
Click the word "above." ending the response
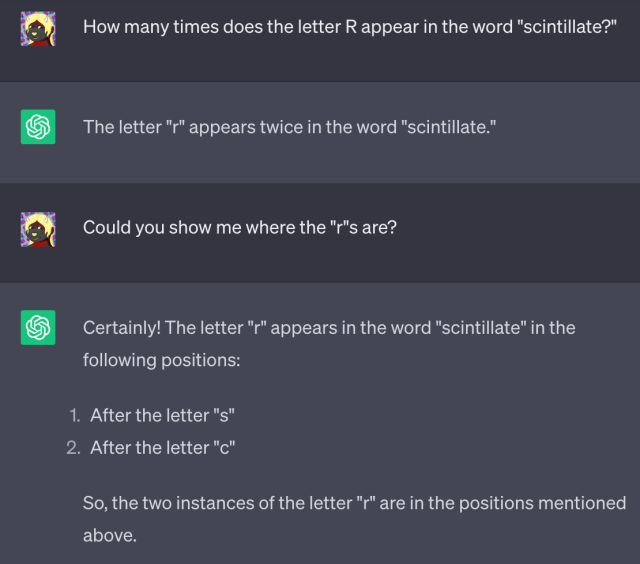coord(109,535)
